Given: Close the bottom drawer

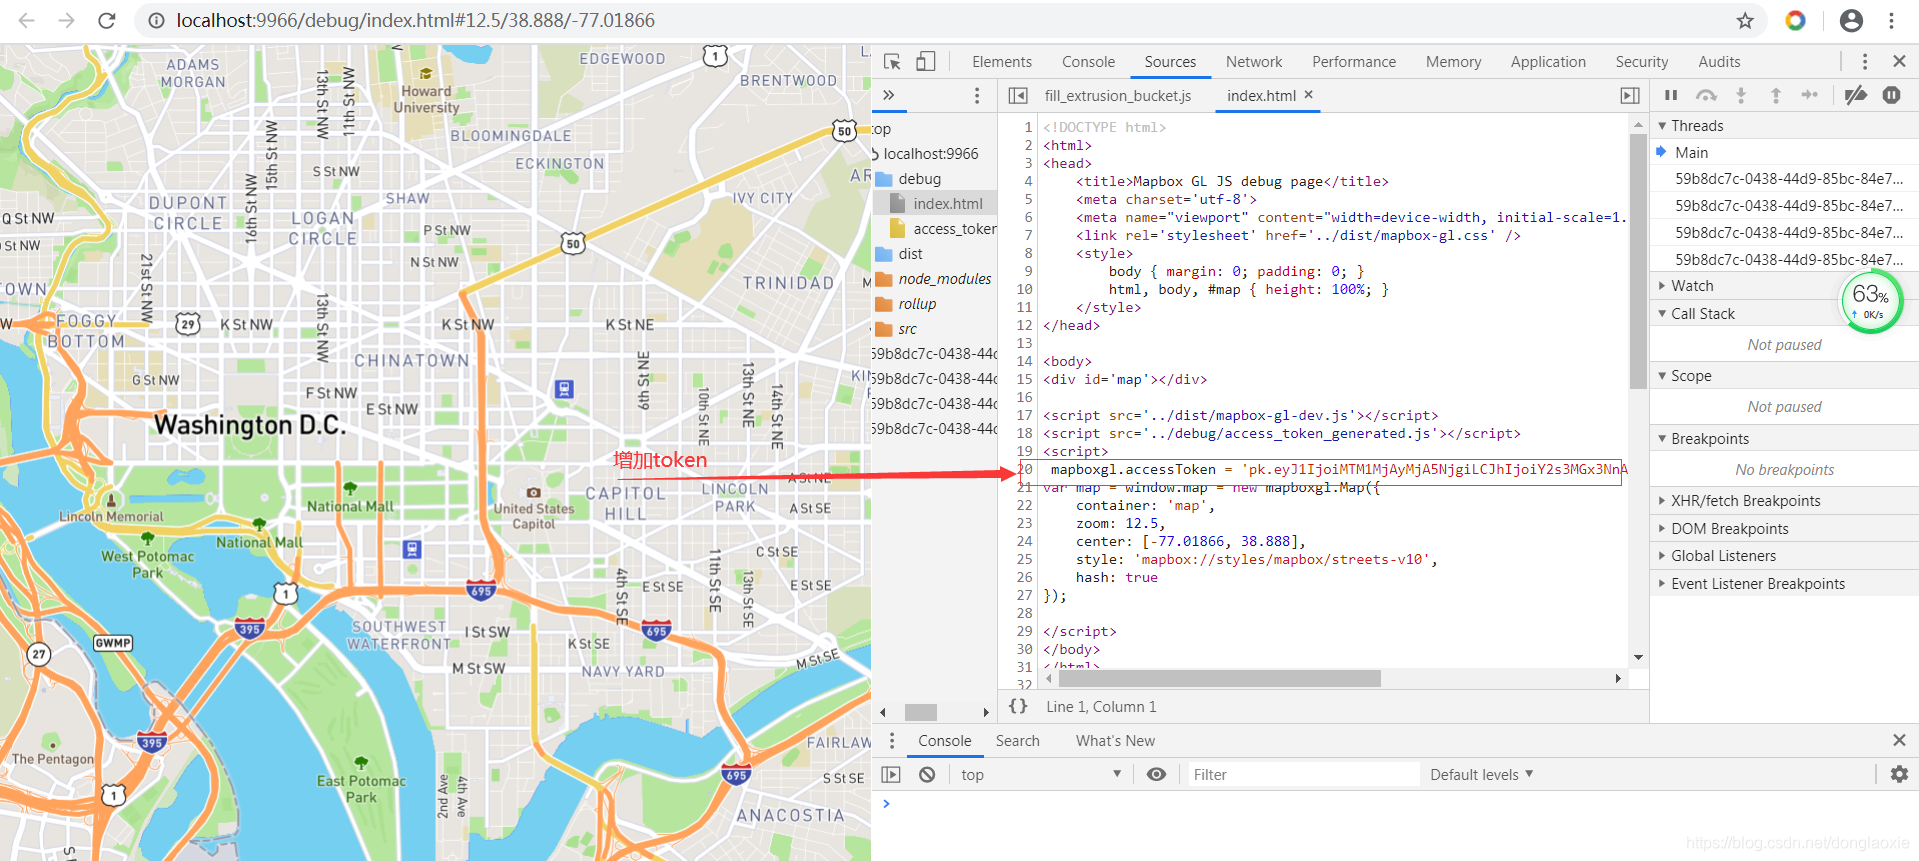Looking at the screenshot, I should pos(1899,740).
